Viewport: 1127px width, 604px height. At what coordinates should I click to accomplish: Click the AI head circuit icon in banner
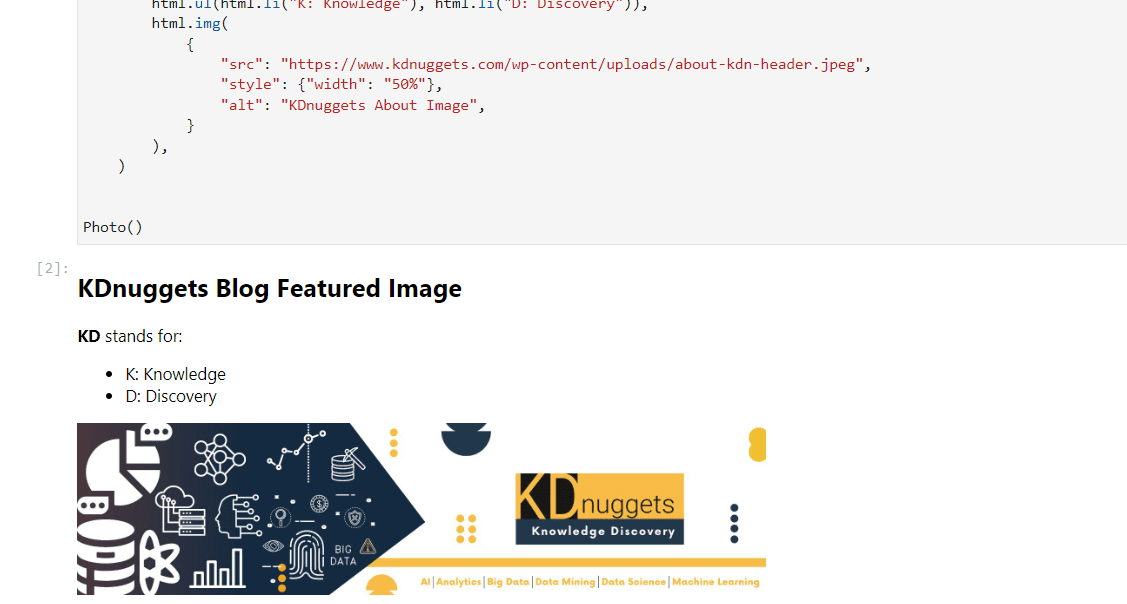[x=238, y=516]
